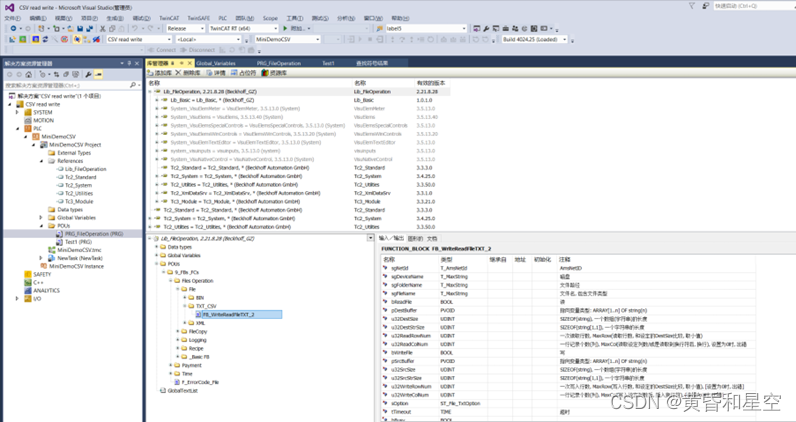This screenshot has width=796, height=422.
Task: Select the Recipe folder in the library tree
Action: coord(195,348)
